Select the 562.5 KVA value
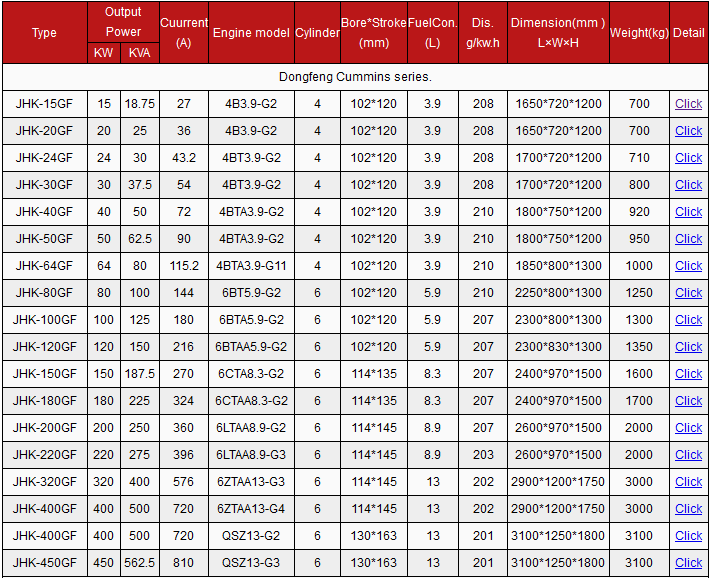 (140, 563)
